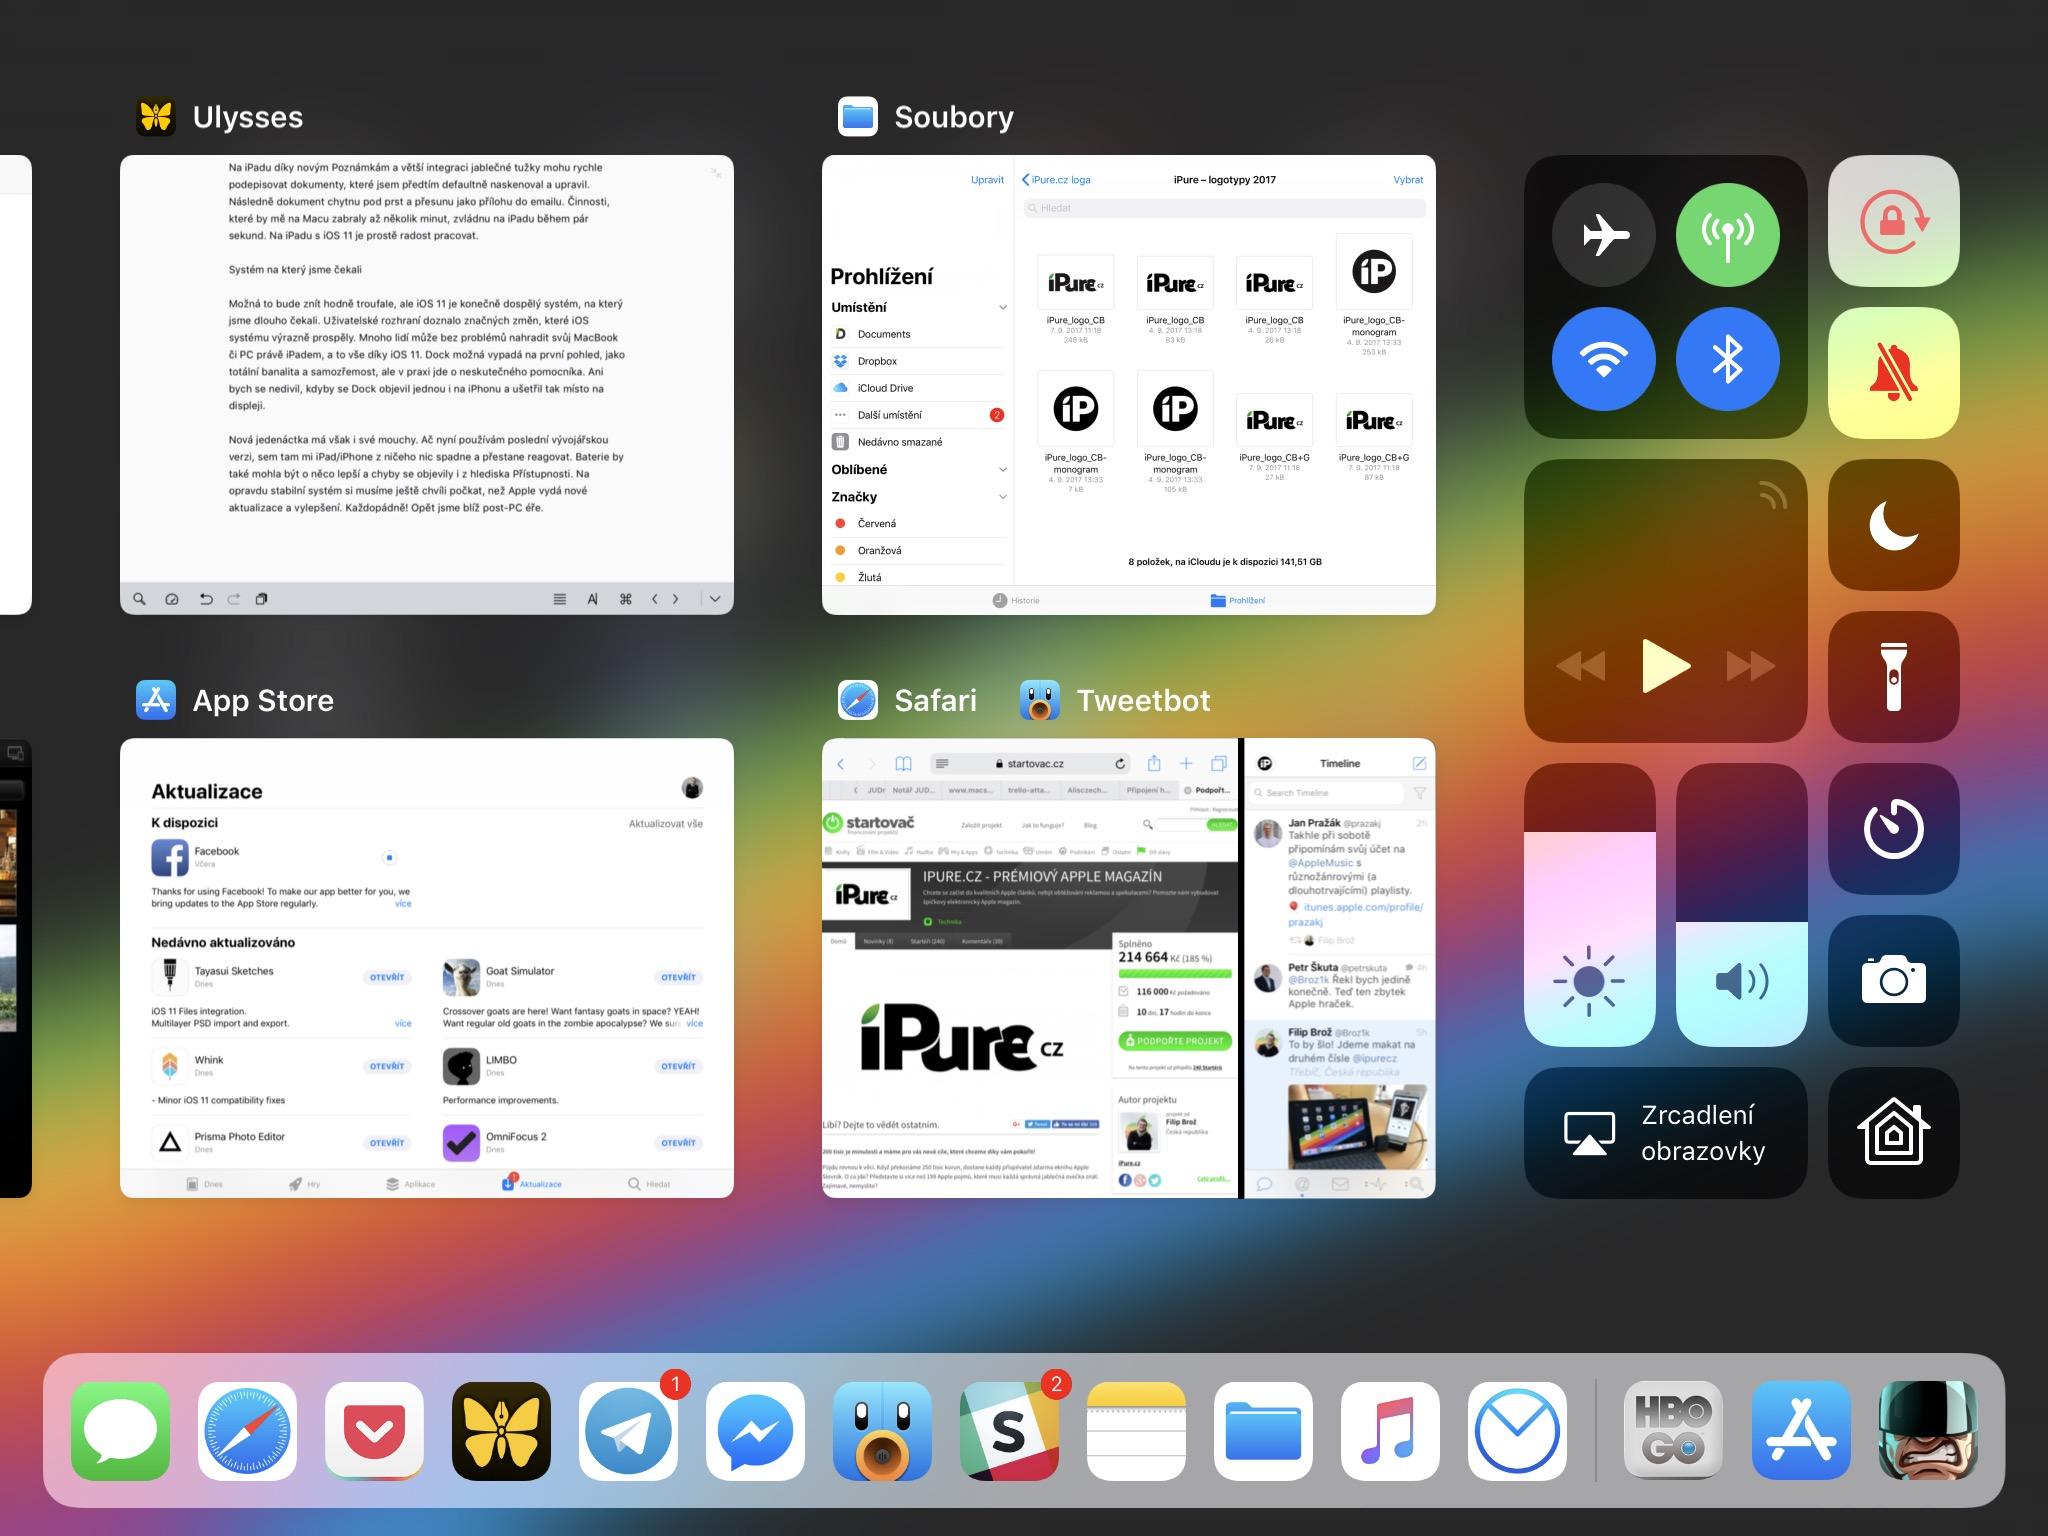This screenshot has width=2048, height=1536.
Task: Launch Camera from Control Center
Action: (1893, 981)
